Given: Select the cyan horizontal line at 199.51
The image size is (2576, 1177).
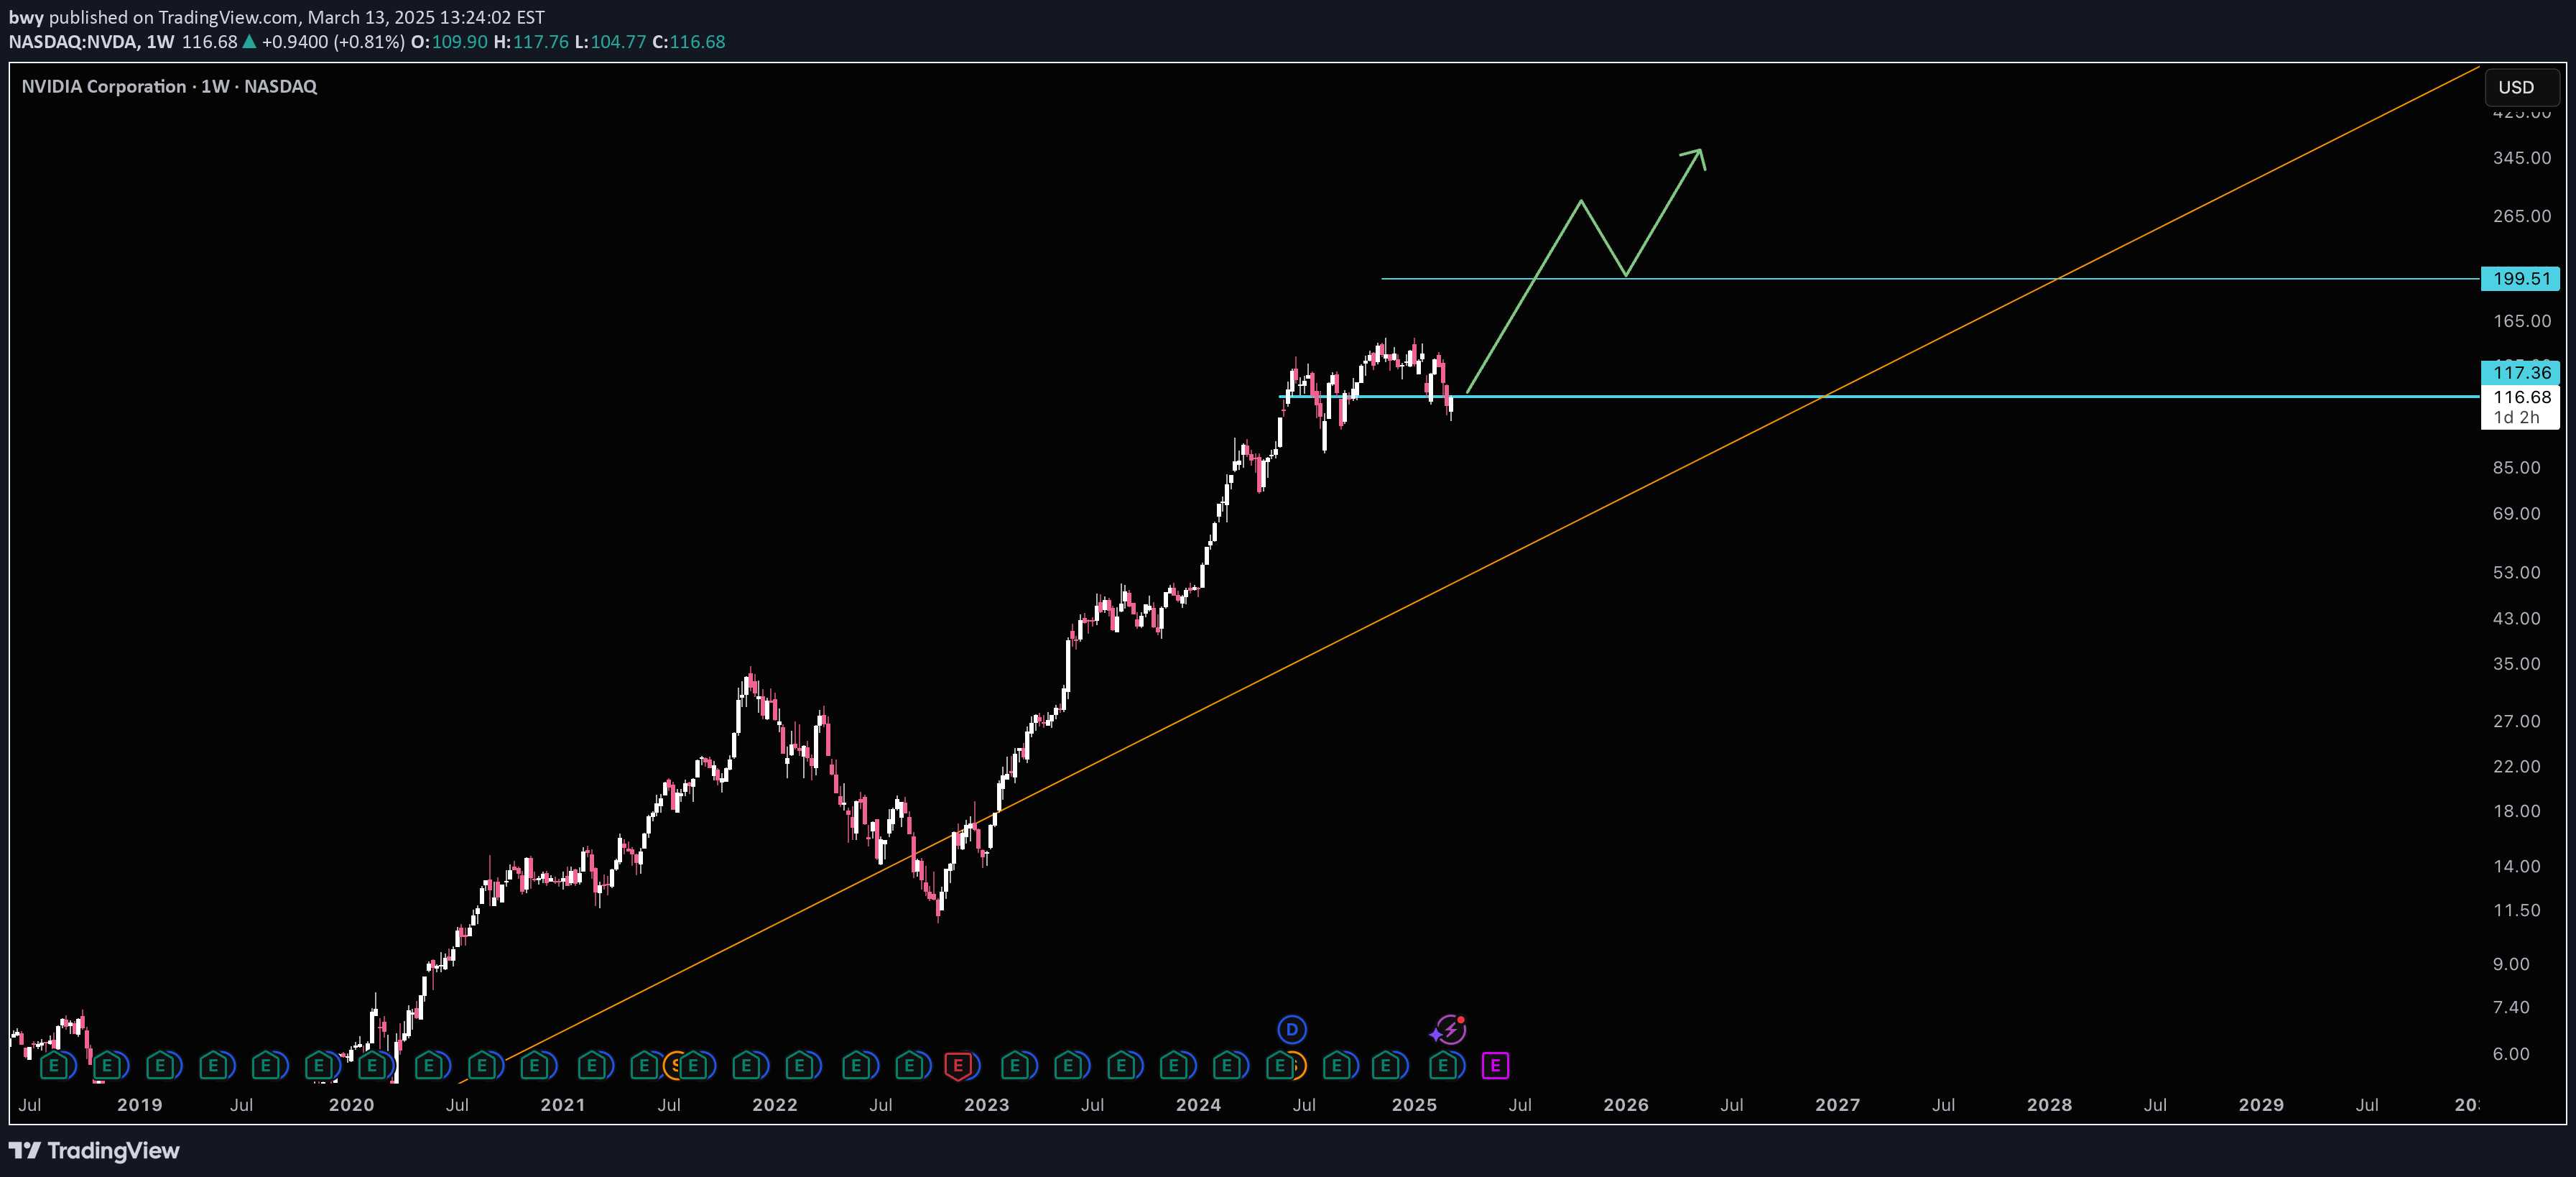Looking at the screenshot, I should [1930, 279].
